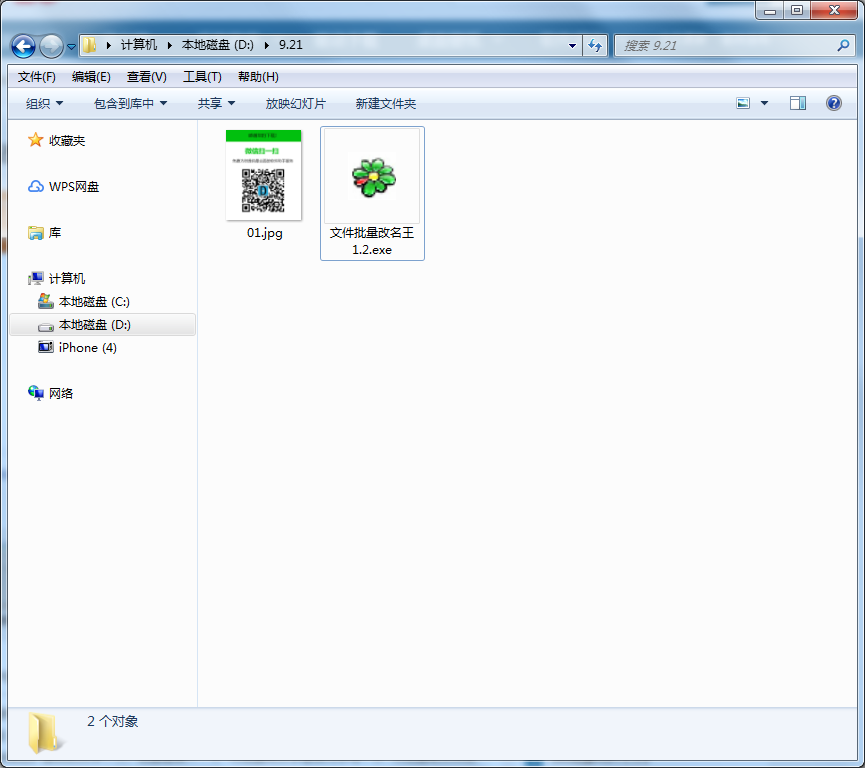The height and width of the screenshot is (768, 865).
Task: Open the 帮助(H) menu
Action: 258,77
